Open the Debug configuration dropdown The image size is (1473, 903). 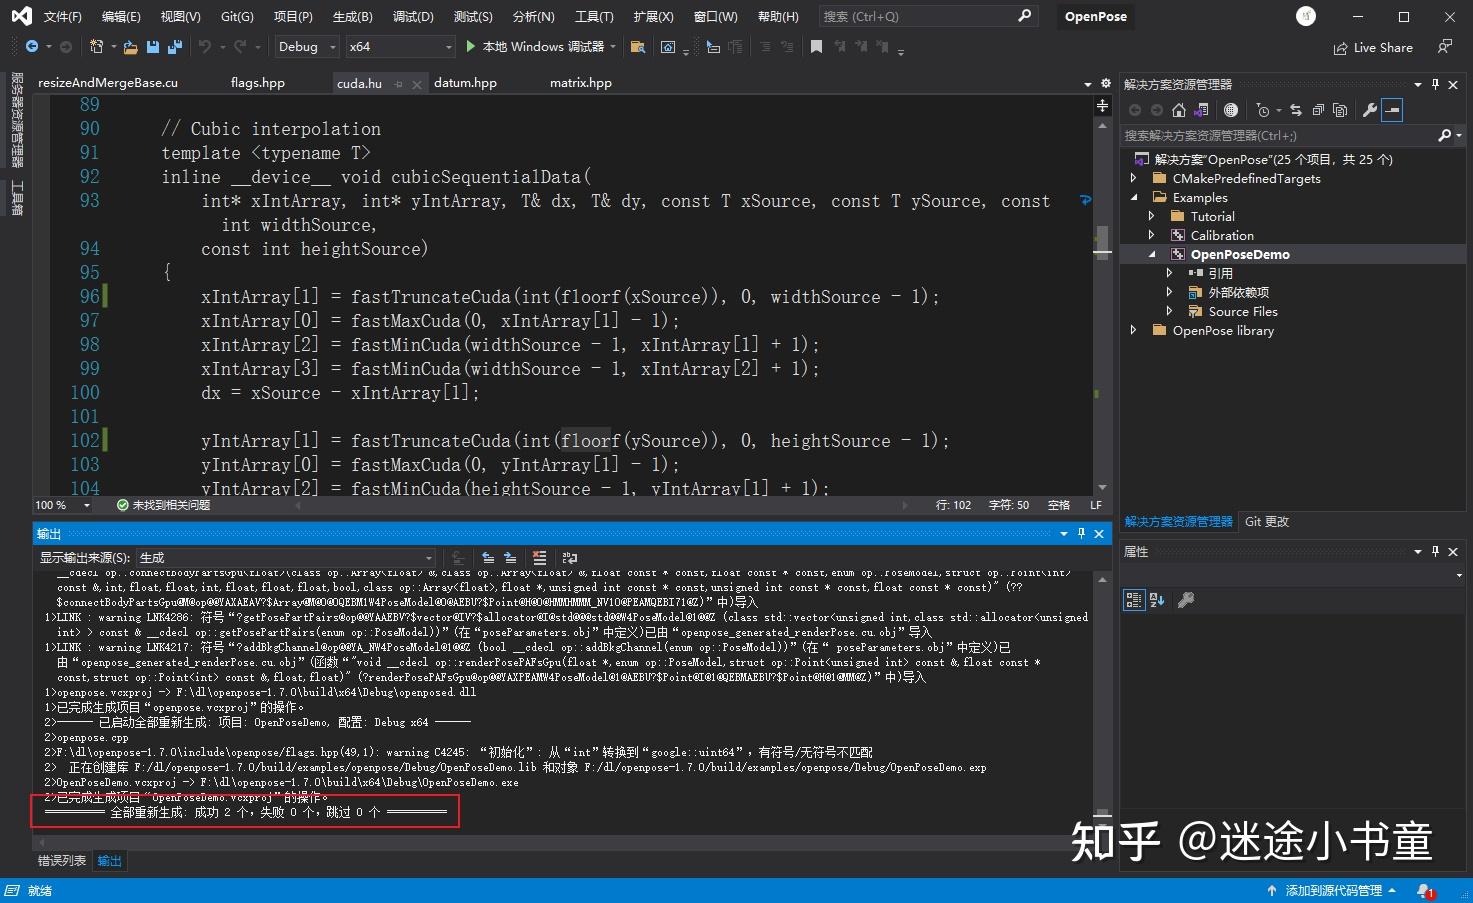pos(306,46)
